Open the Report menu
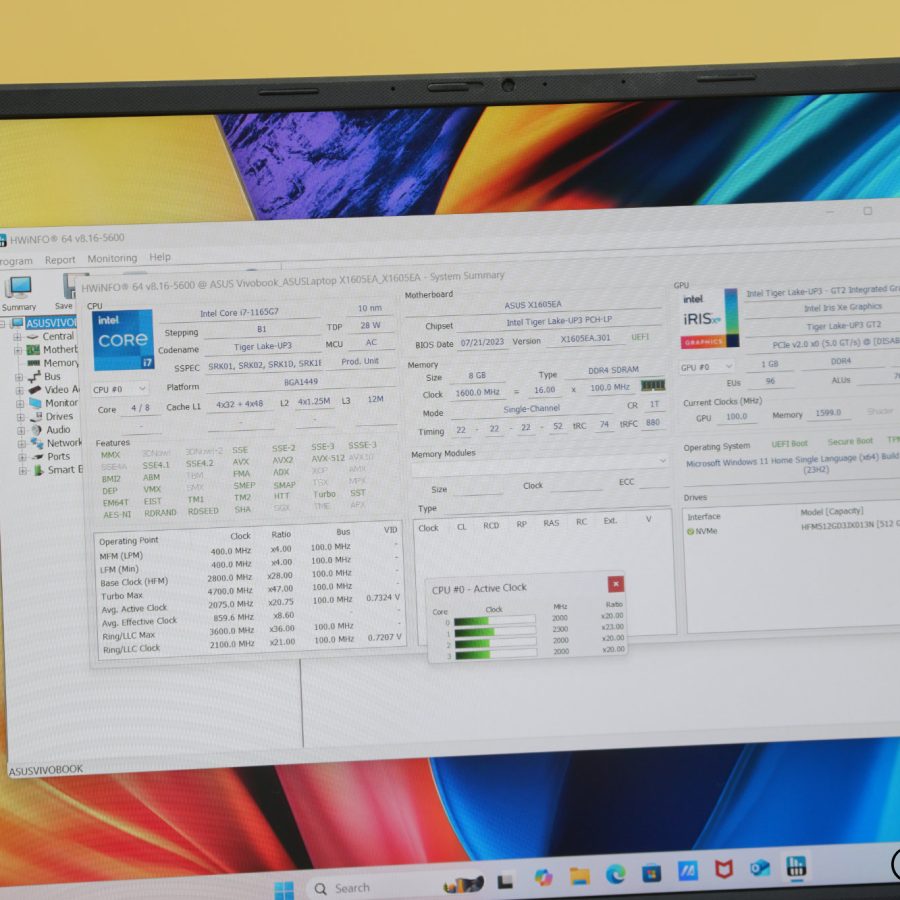This screenshot has width=900, height=900. (x=60, y=260)
